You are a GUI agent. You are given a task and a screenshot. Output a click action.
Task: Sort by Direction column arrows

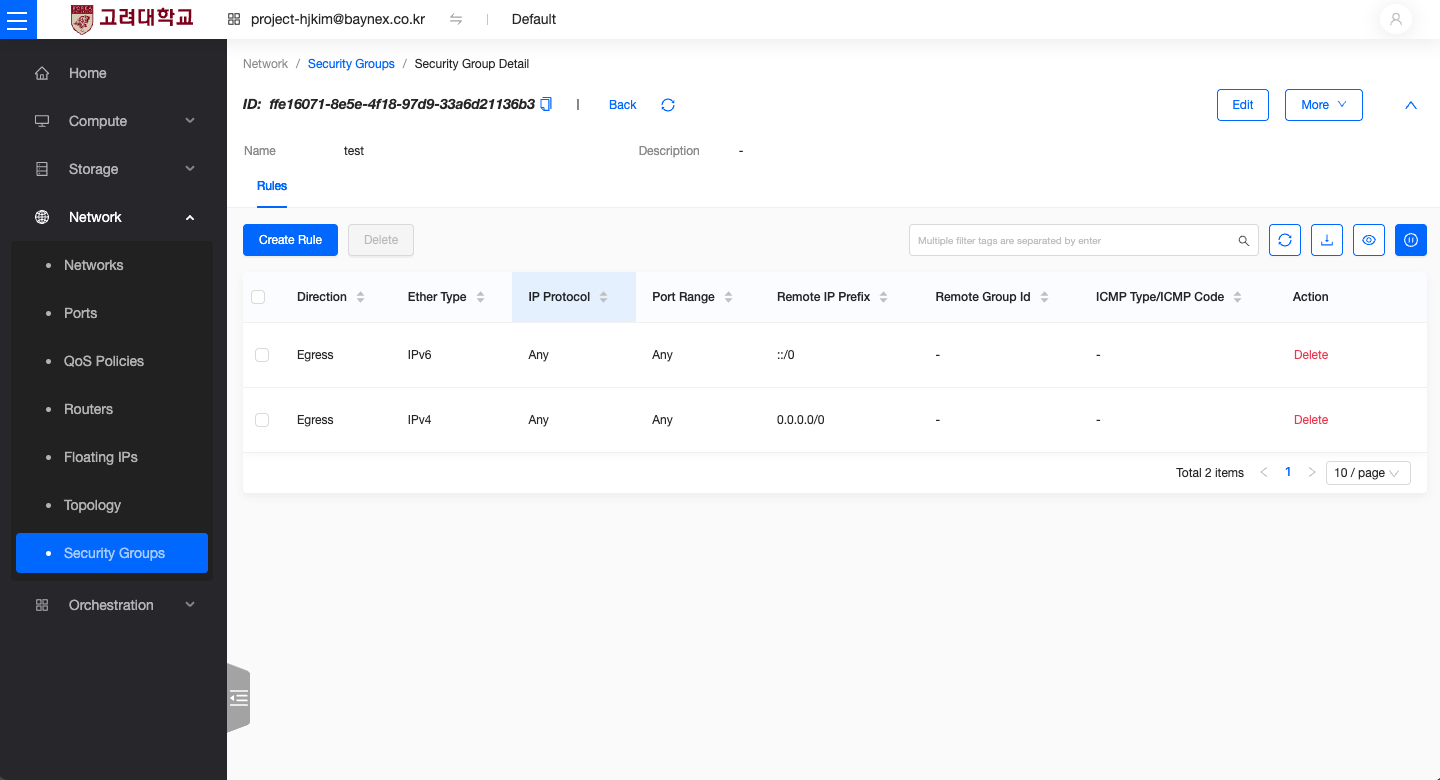tap(361, 297)
